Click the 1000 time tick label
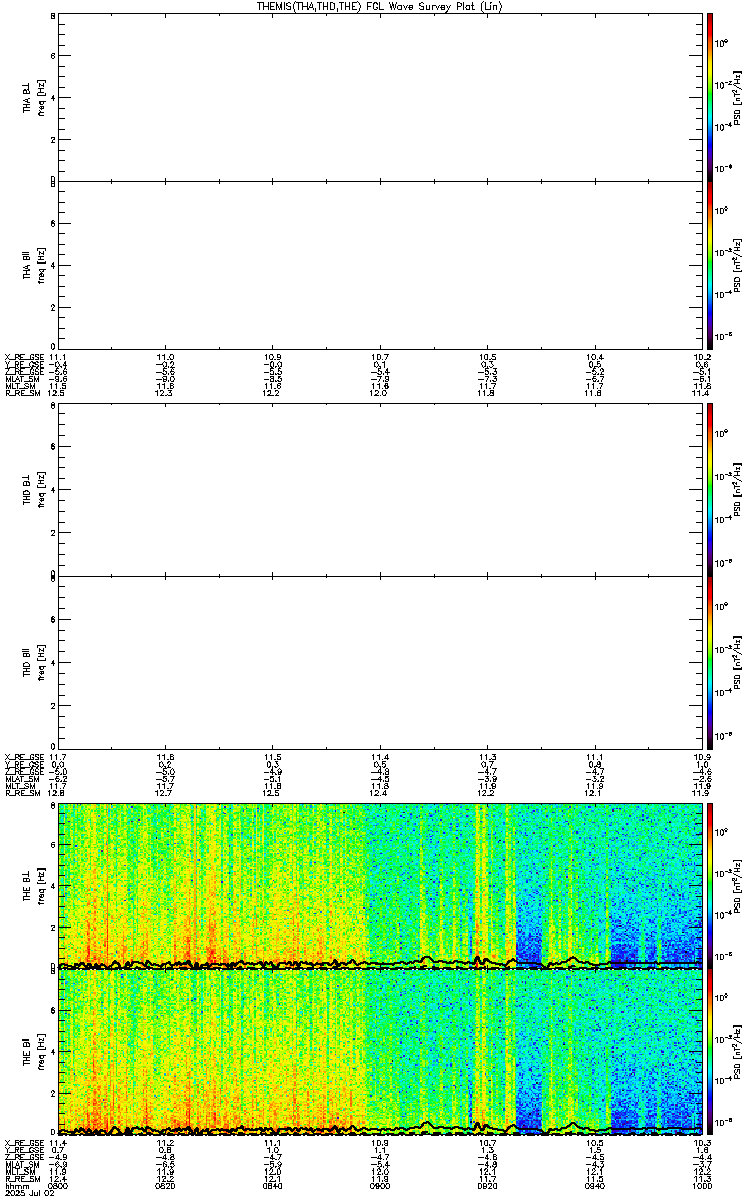Viewport: 750px width, 1200px height. click(700, 1187)
